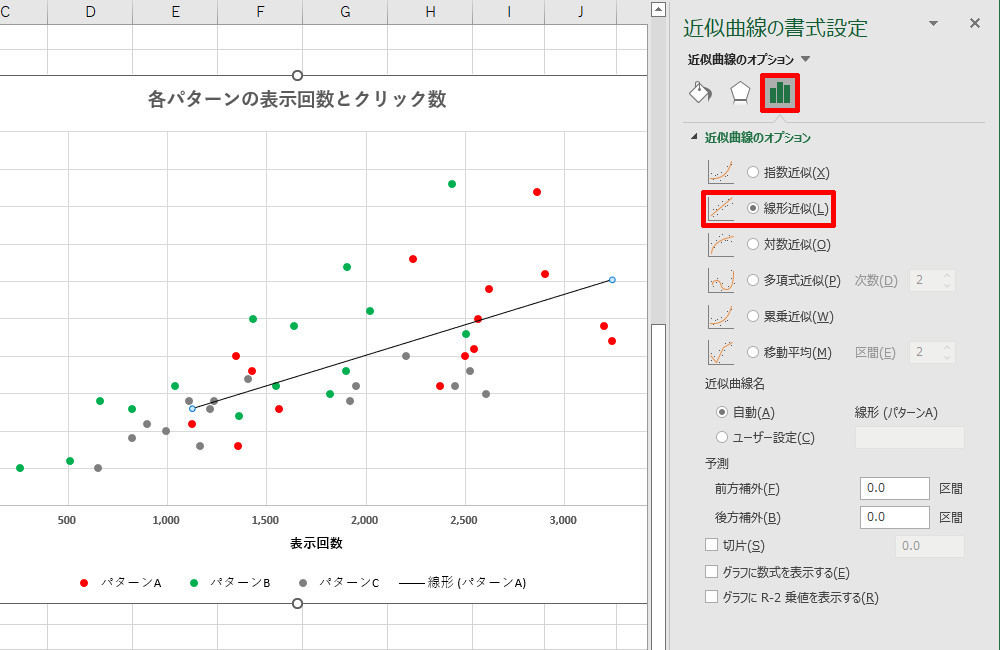Select column F header

point(260,11)
